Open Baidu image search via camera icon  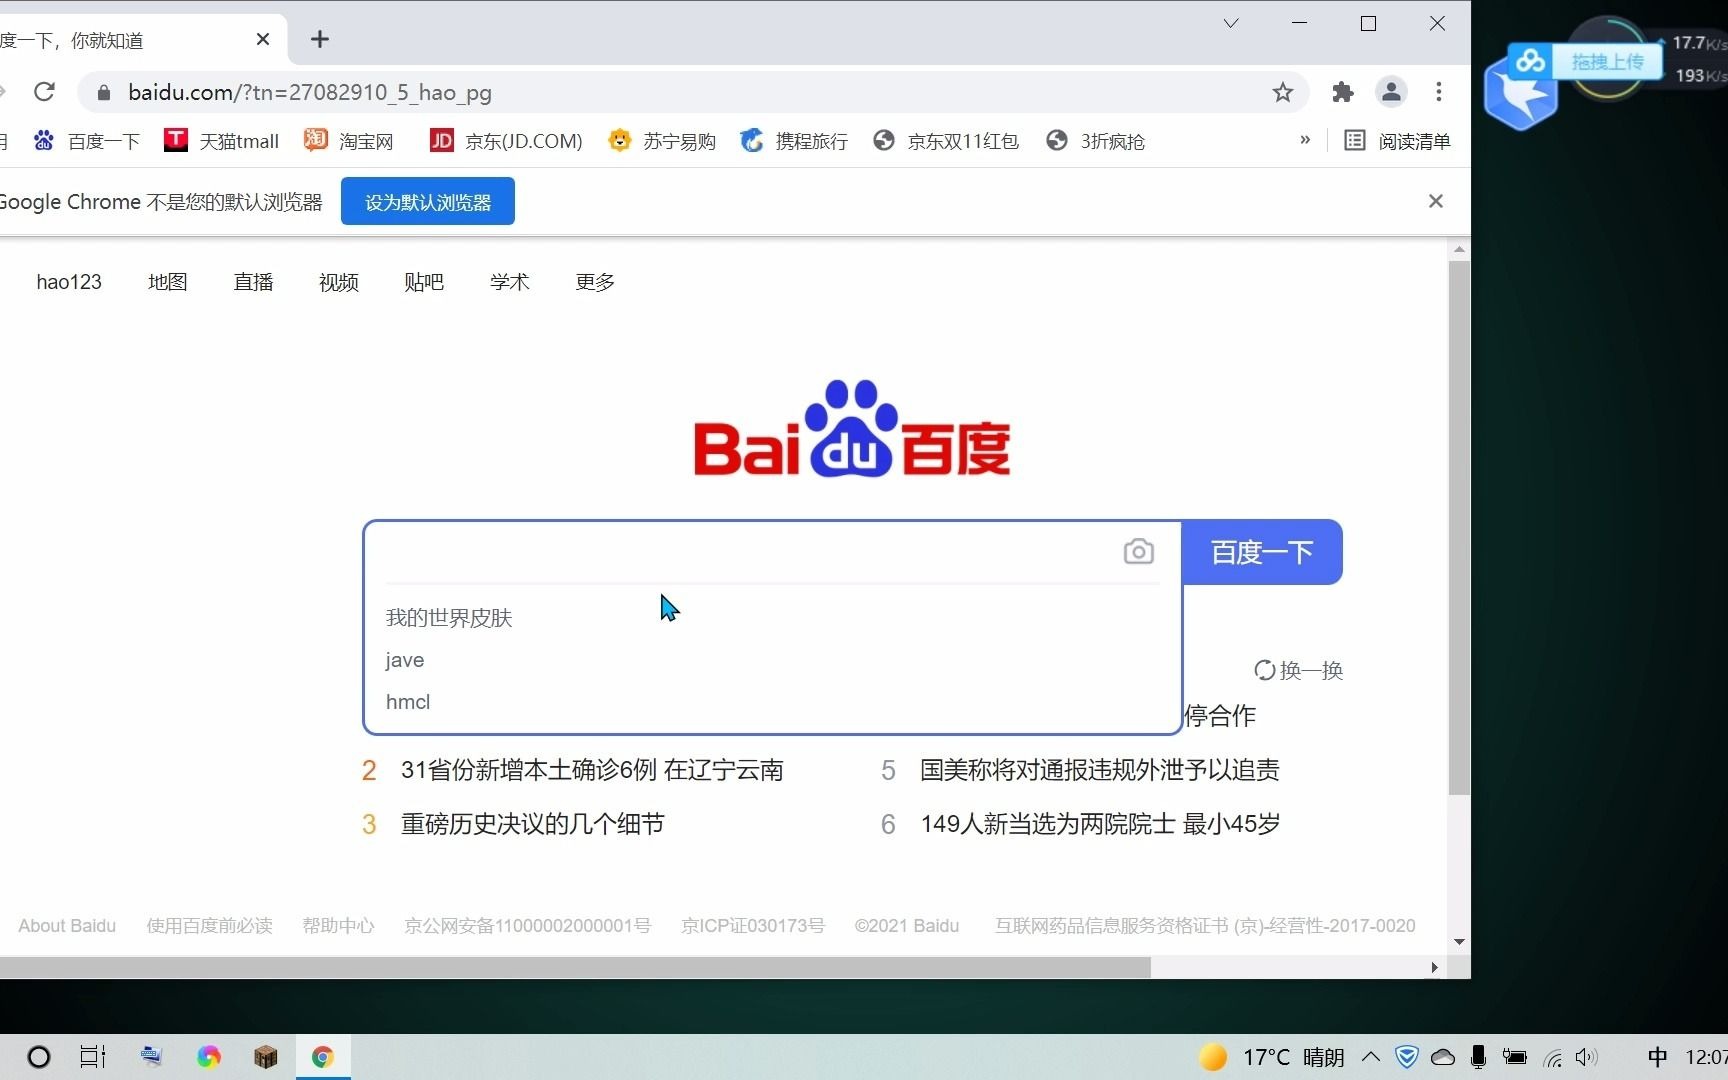coord(1138,551)
